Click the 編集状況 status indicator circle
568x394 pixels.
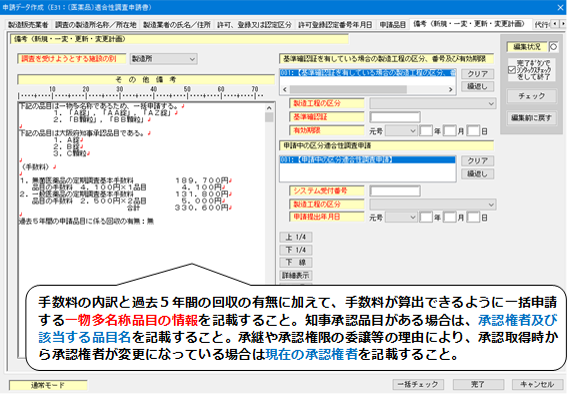(553, 47)
